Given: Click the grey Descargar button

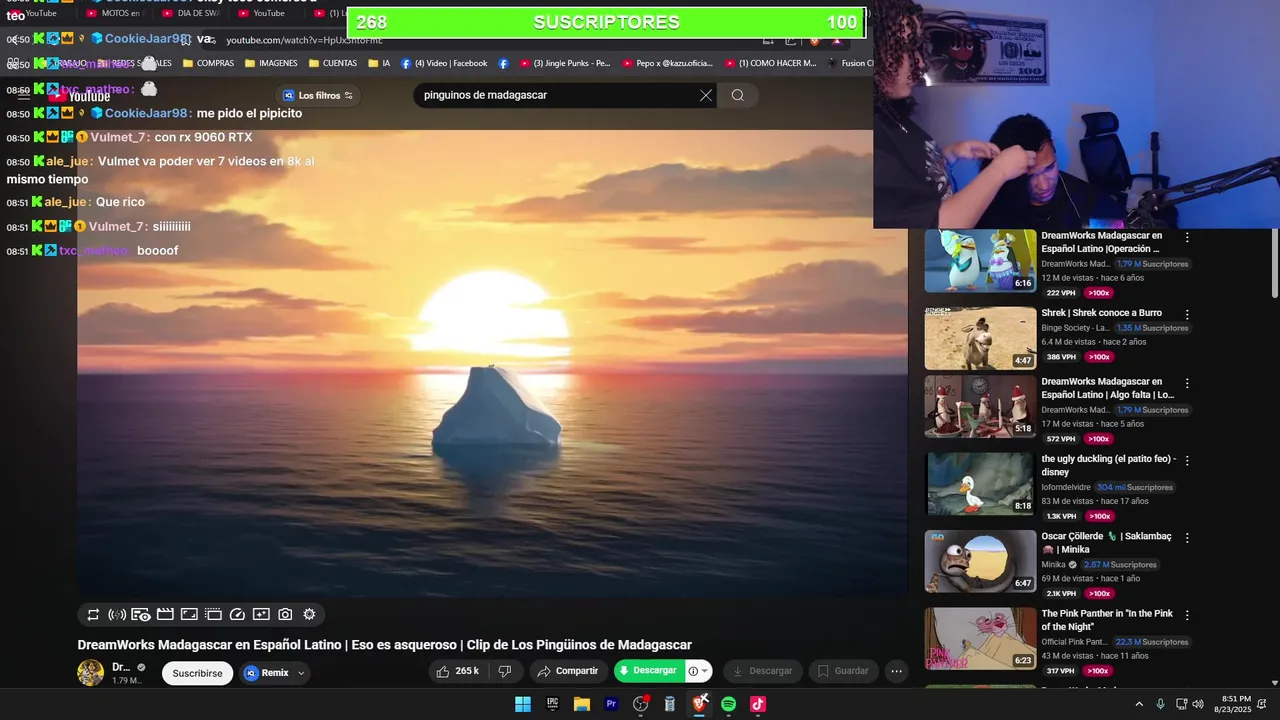Looking at the screenshot, I should pyautogui.click(x=762, y=671).
